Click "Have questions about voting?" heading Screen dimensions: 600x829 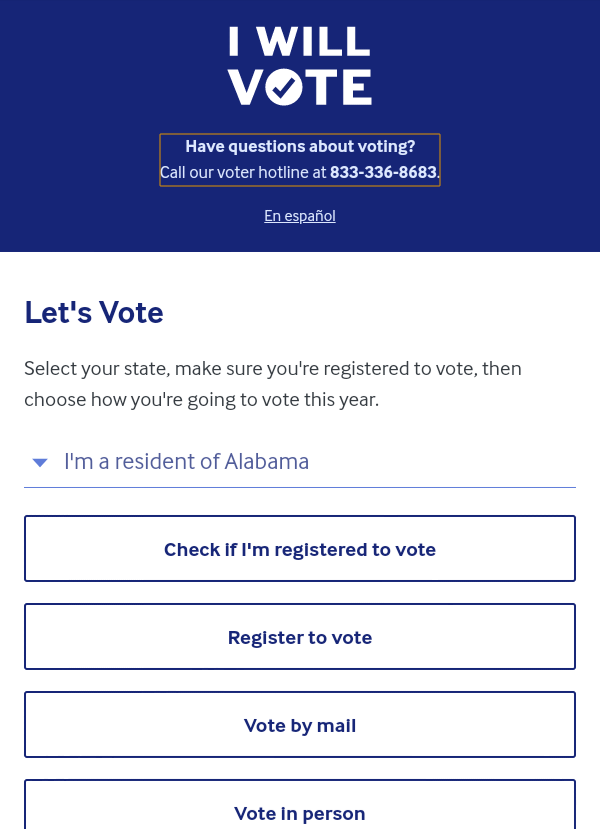tap(300, 146)
